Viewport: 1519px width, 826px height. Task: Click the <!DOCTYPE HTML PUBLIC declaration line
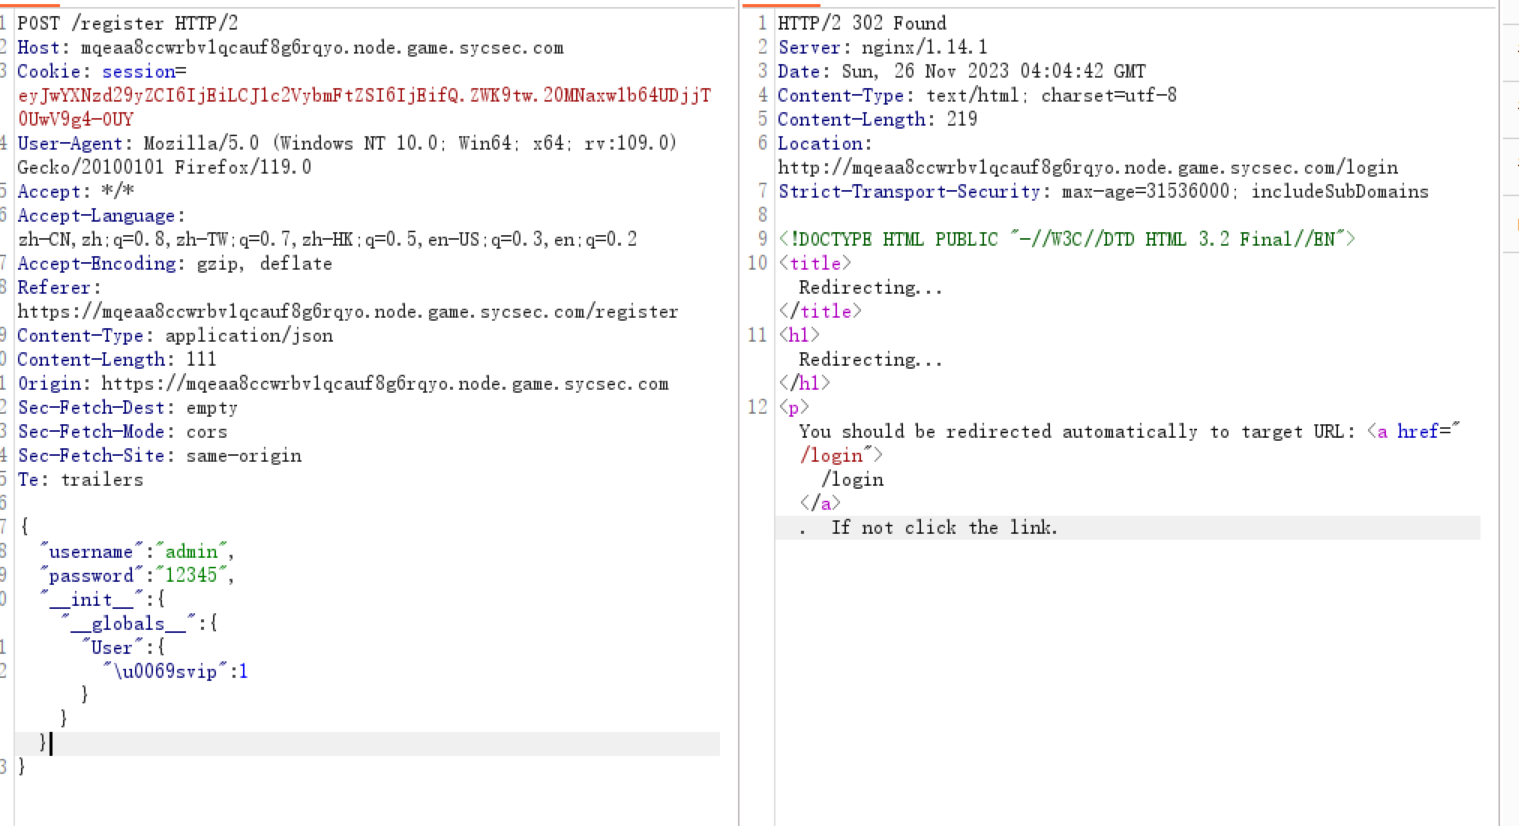[x=1067, y=239]
